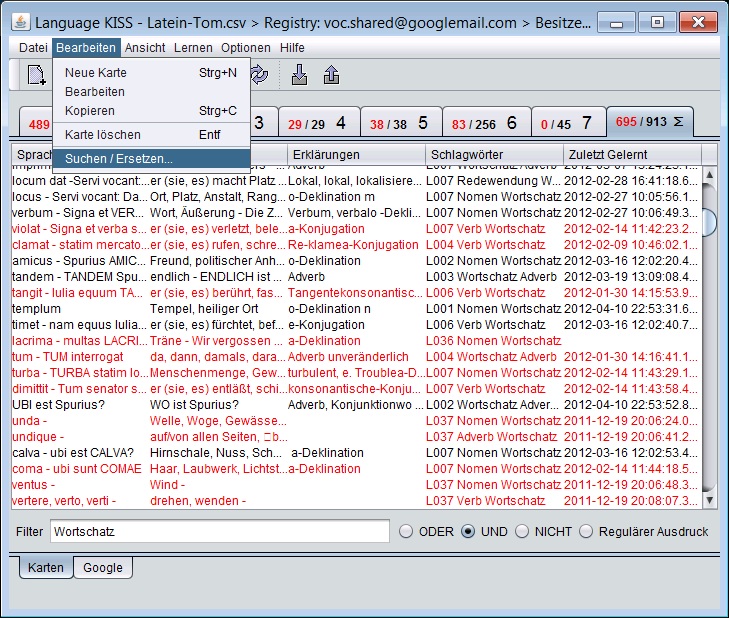The image size is (729, 618).
Task: Click the download arrow toolbar icon
Action: click(299, 74)
